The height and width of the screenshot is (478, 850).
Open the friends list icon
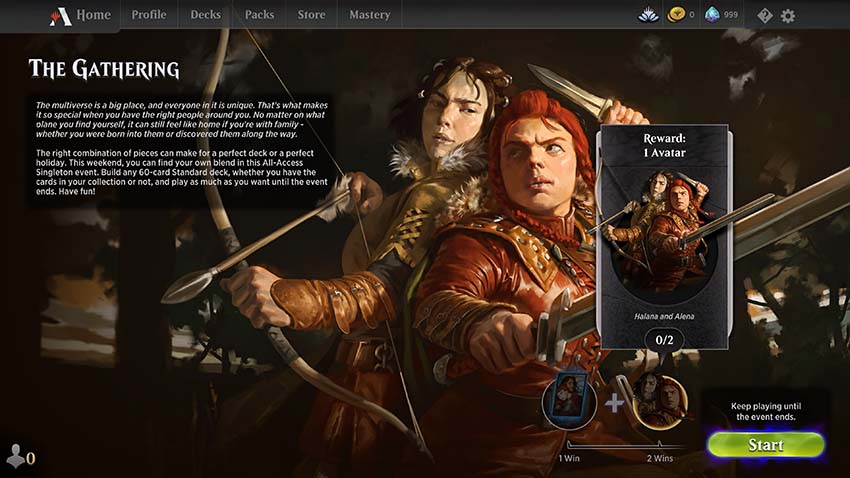pyautogui.click(x=15, y=456)
